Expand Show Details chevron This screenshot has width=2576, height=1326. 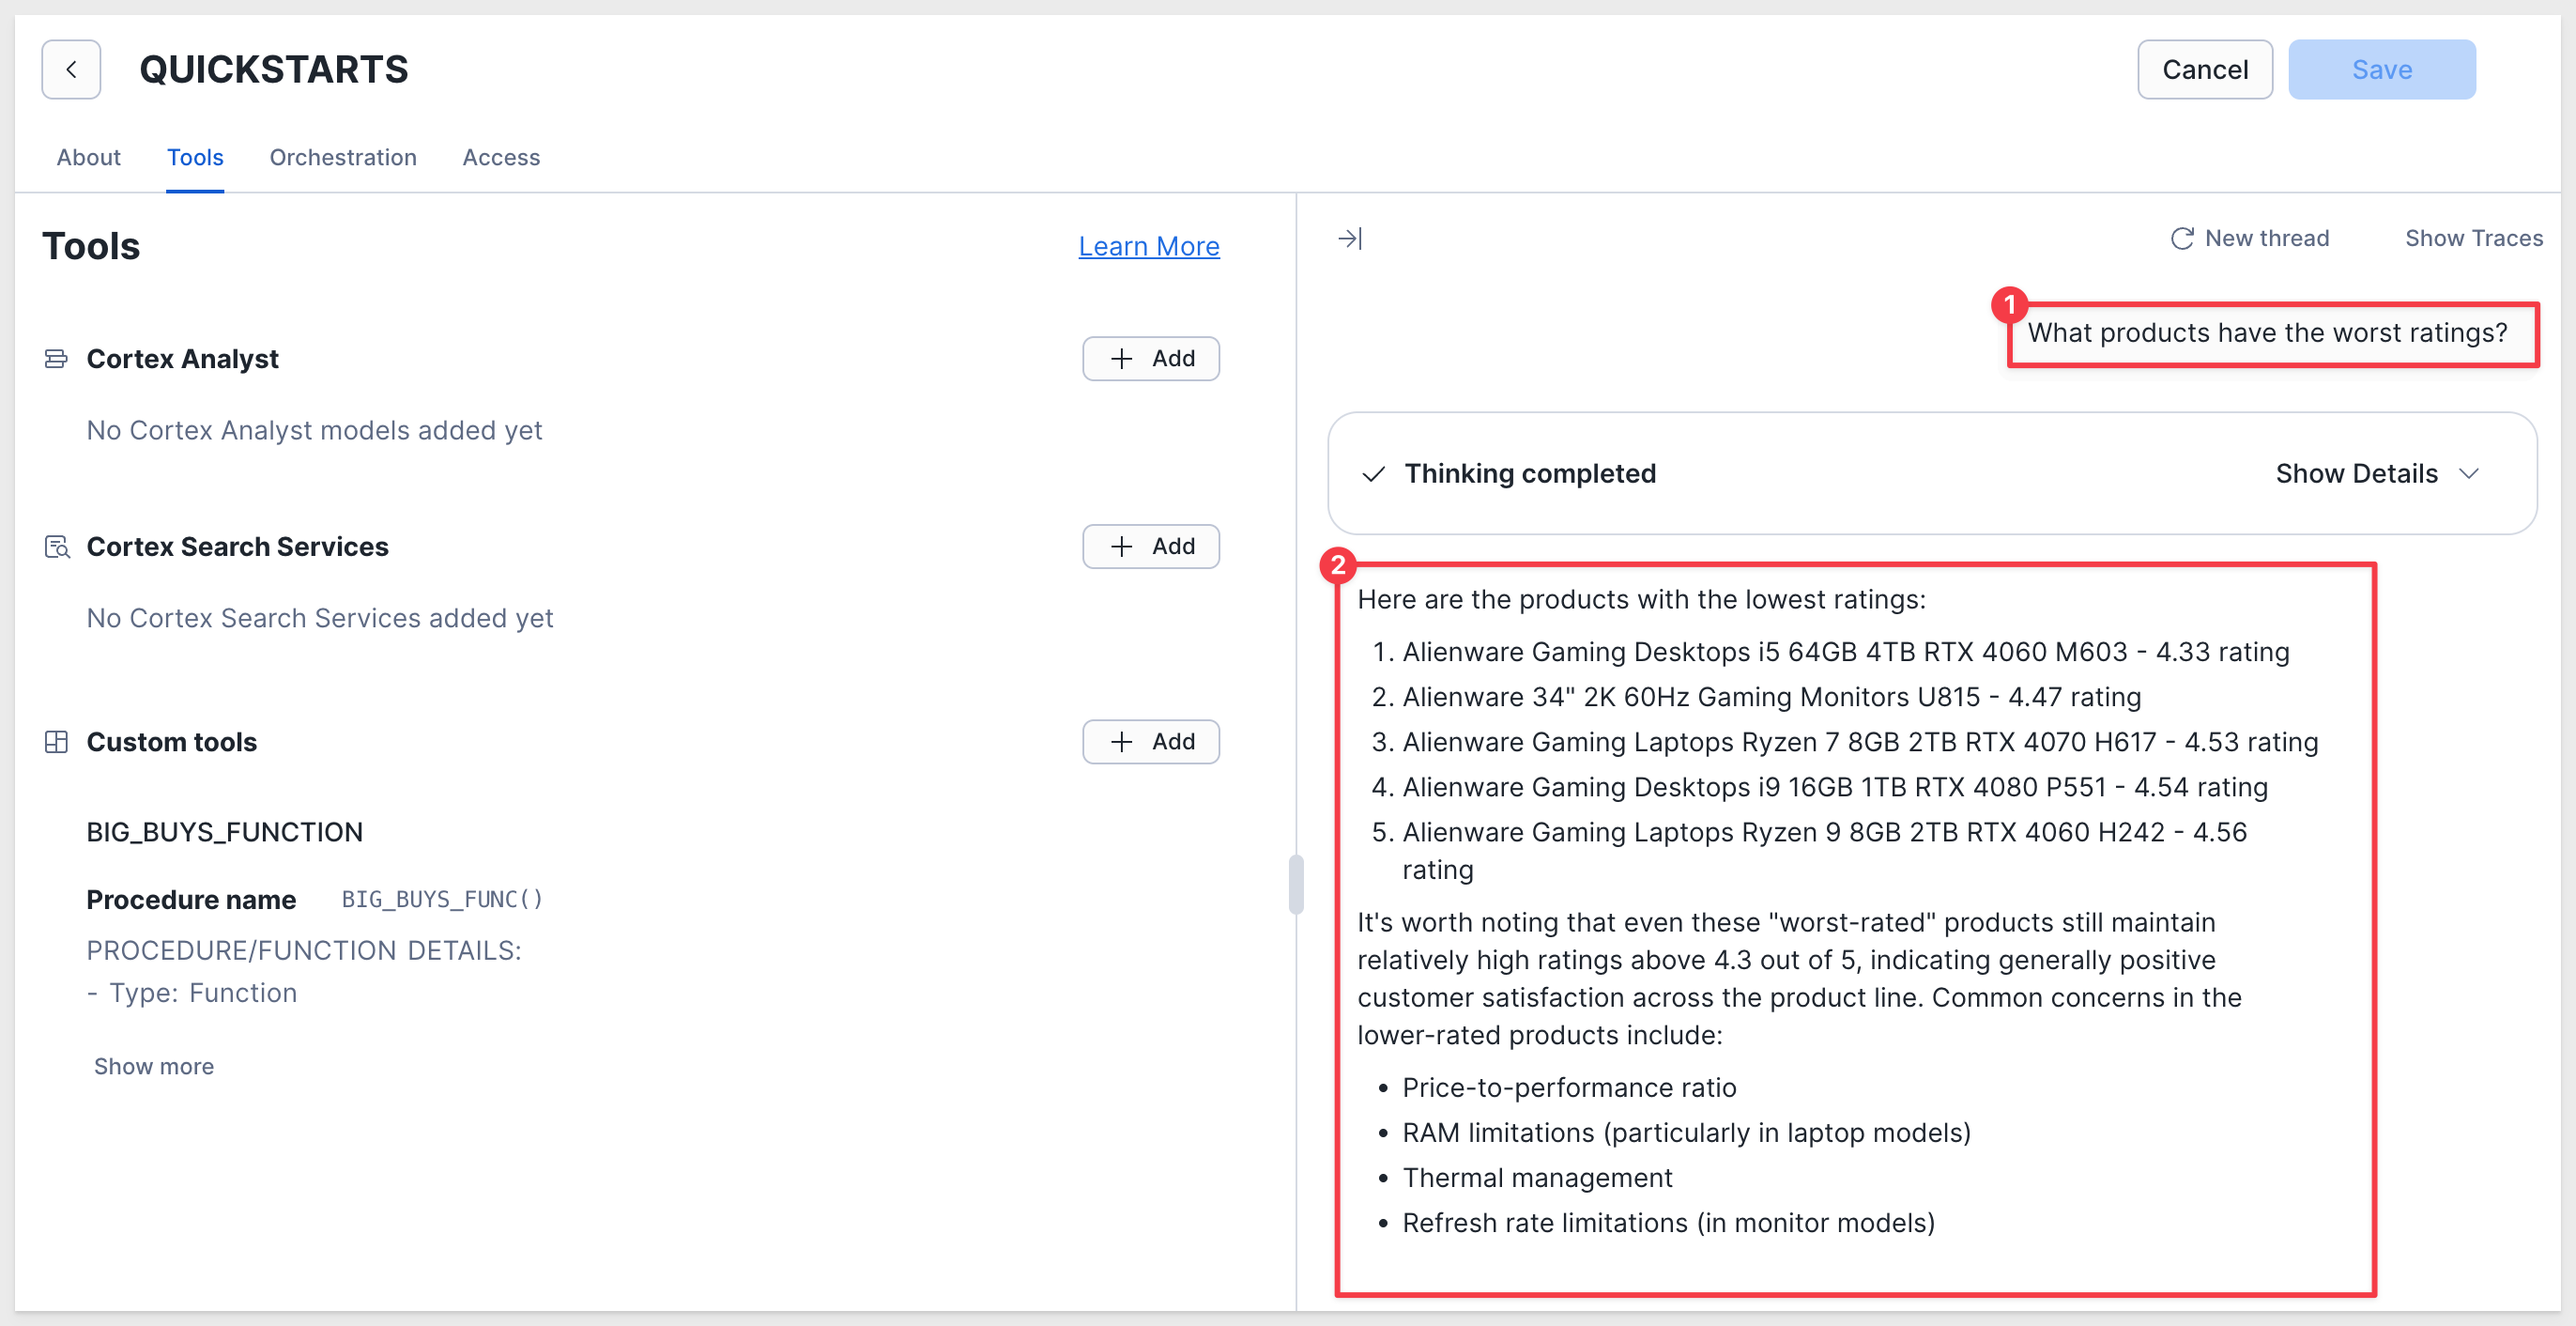coord(2469,473)
